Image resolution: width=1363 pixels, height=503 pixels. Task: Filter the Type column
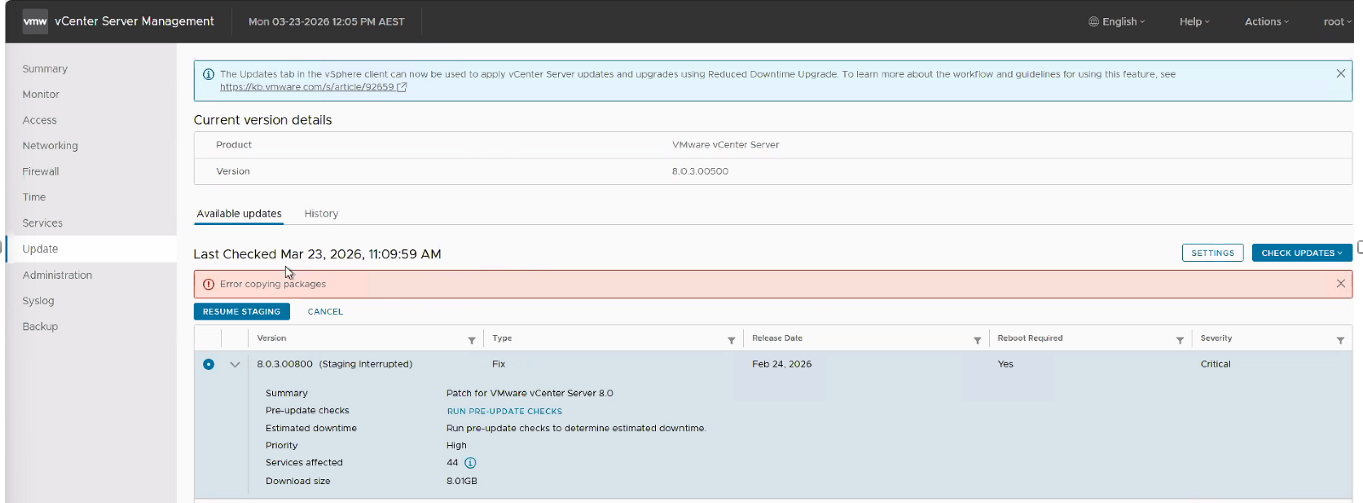click(732, 340)
